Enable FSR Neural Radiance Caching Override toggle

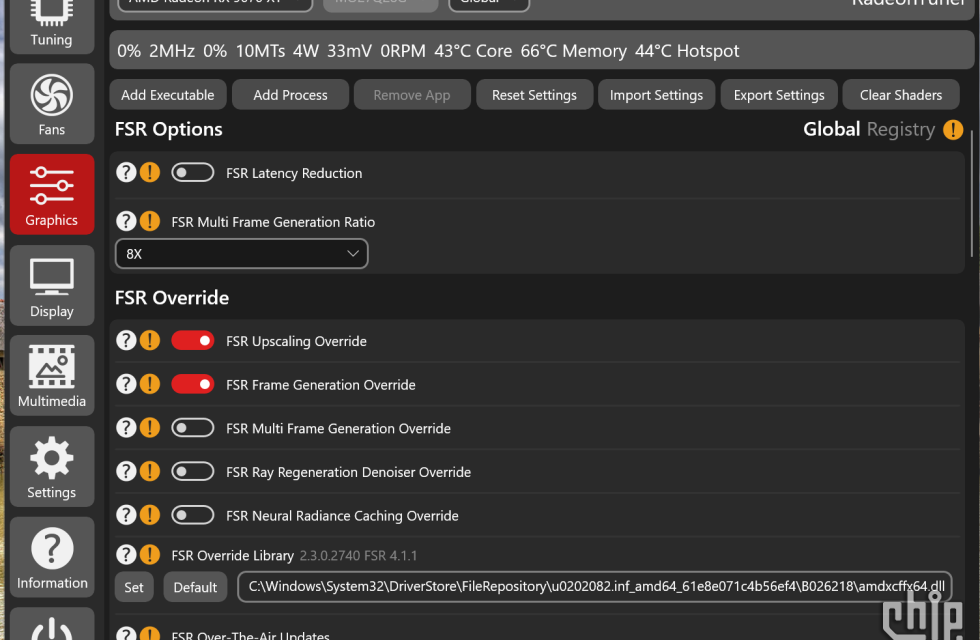[x=192, y=515]
